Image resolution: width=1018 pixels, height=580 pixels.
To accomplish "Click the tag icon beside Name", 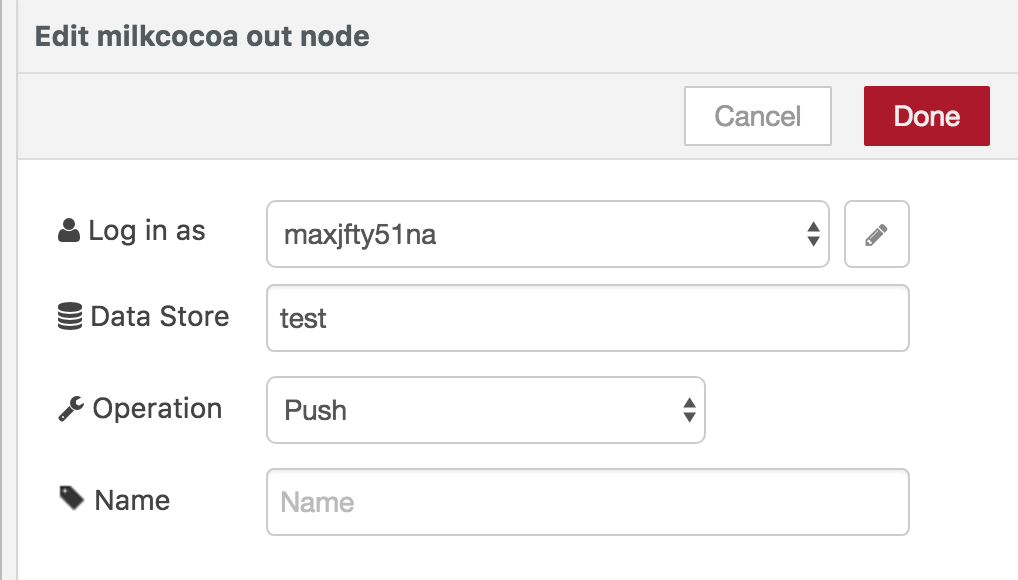I will (71, 499).
